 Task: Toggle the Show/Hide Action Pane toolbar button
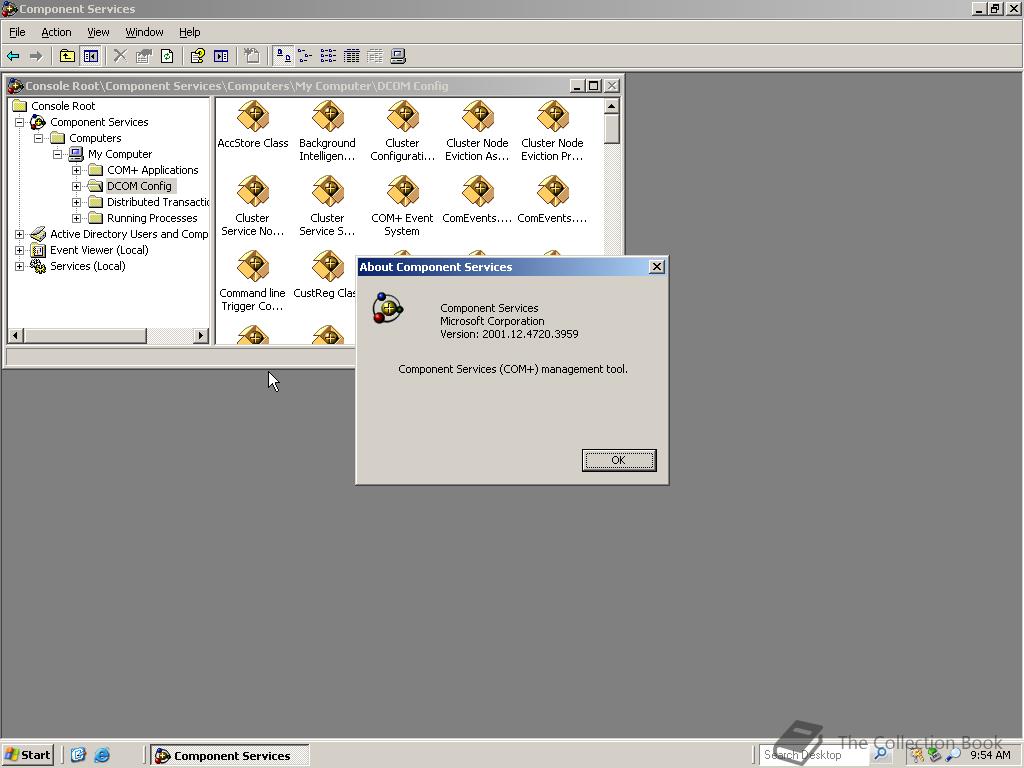point(221,56)
